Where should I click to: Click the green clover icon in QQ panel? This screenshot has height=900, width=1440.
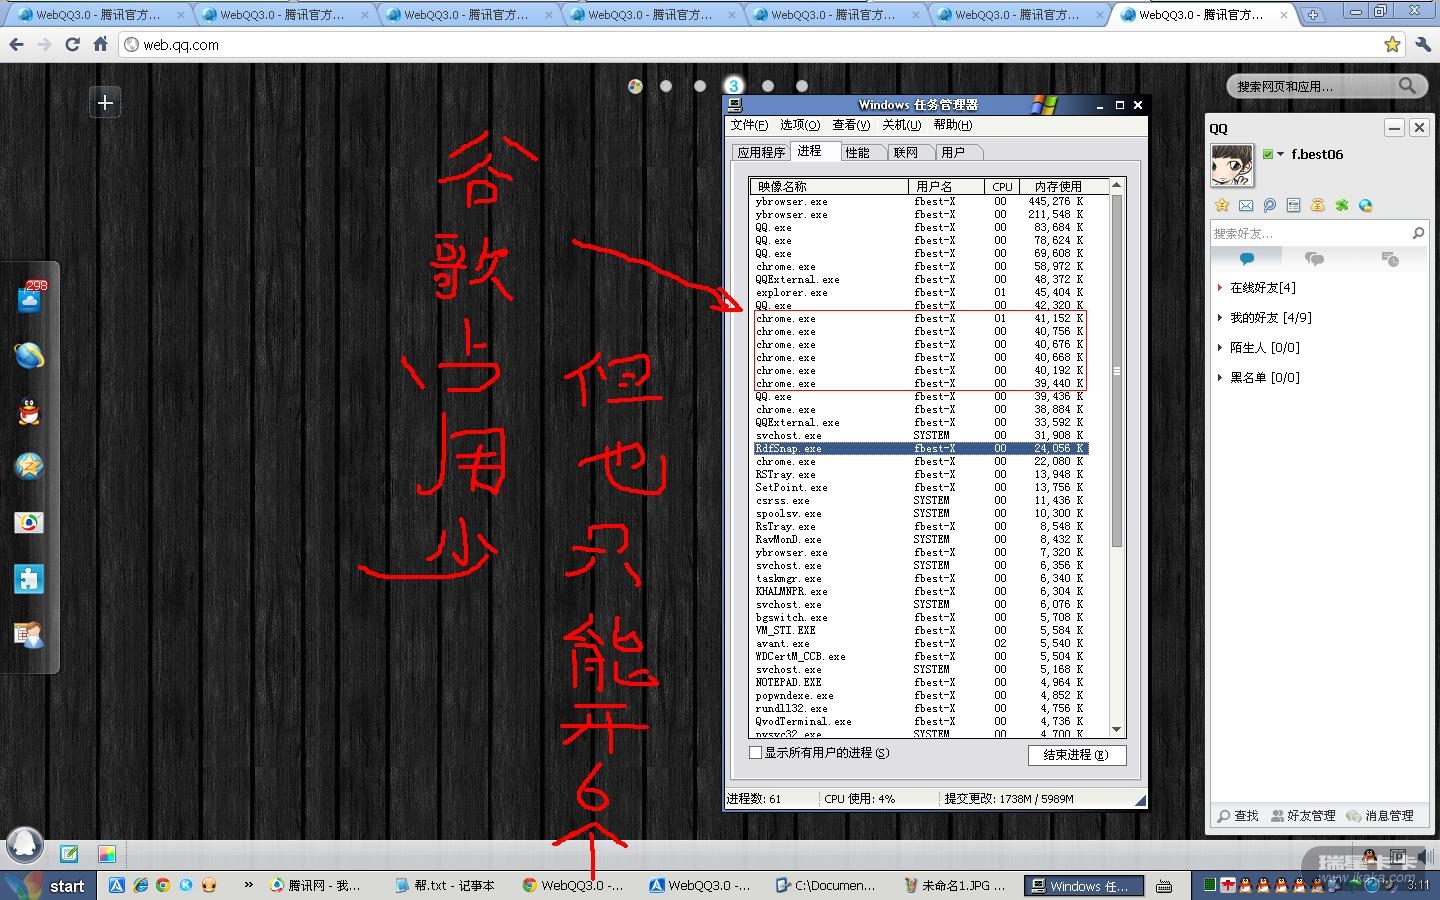pos(1342,205)
